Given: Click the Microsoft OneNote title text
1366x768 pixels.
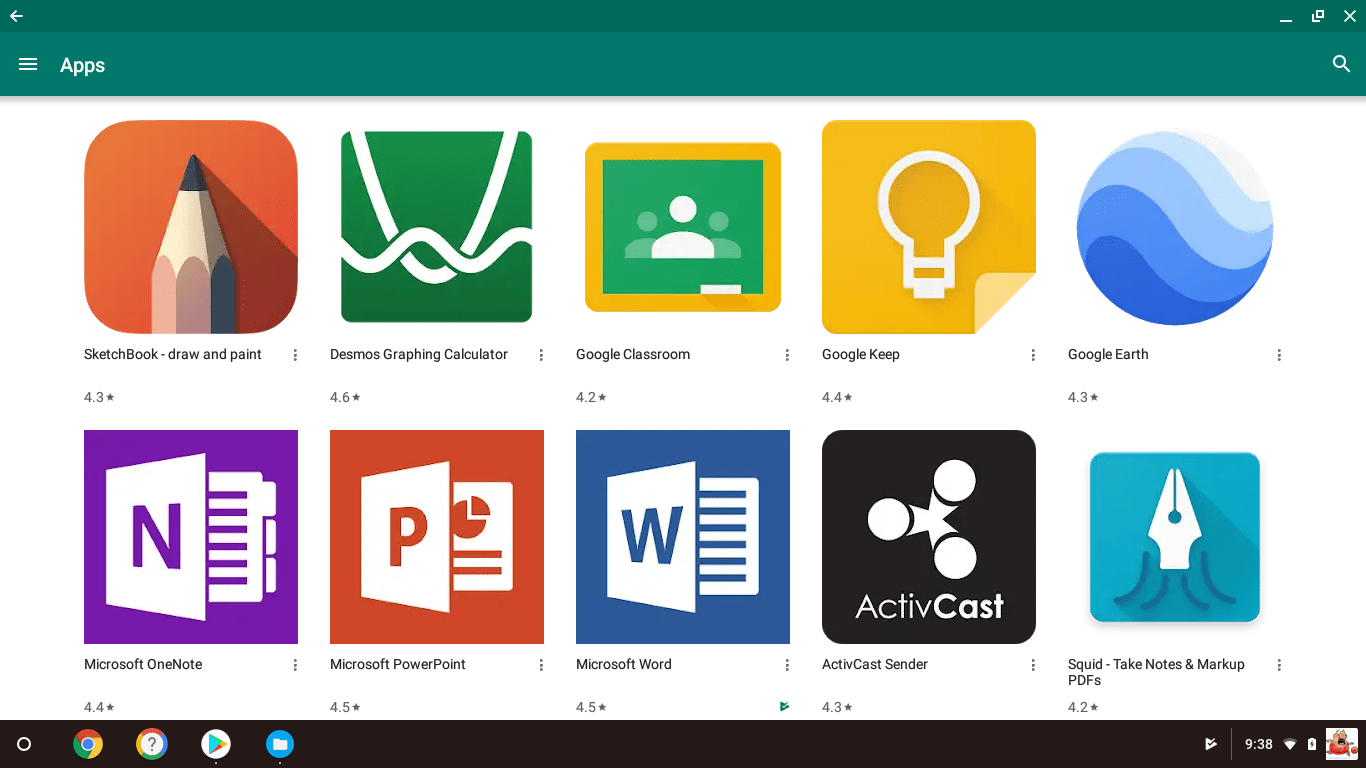Looking at the screenshot, I should tap(143, 664).
